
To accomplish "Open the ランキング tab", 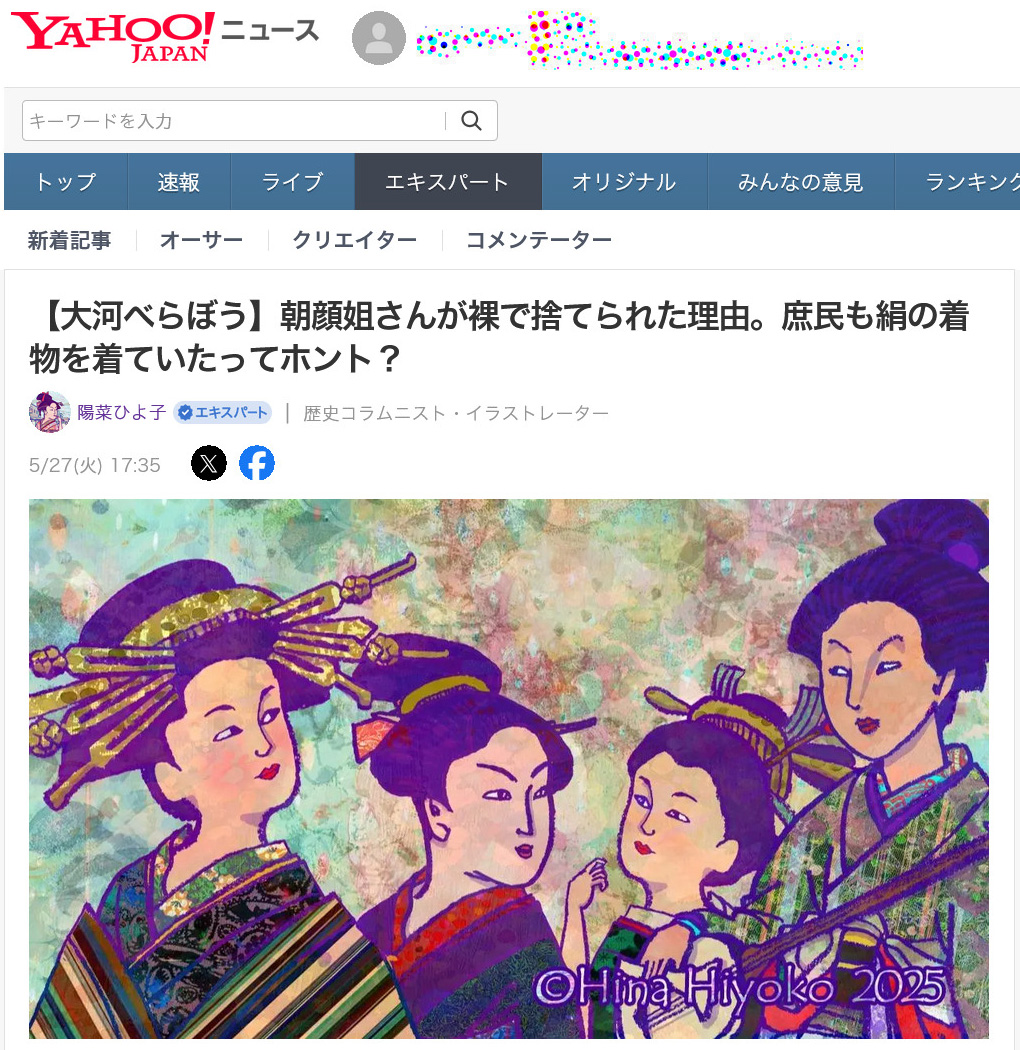I will [x=958, y=181].
